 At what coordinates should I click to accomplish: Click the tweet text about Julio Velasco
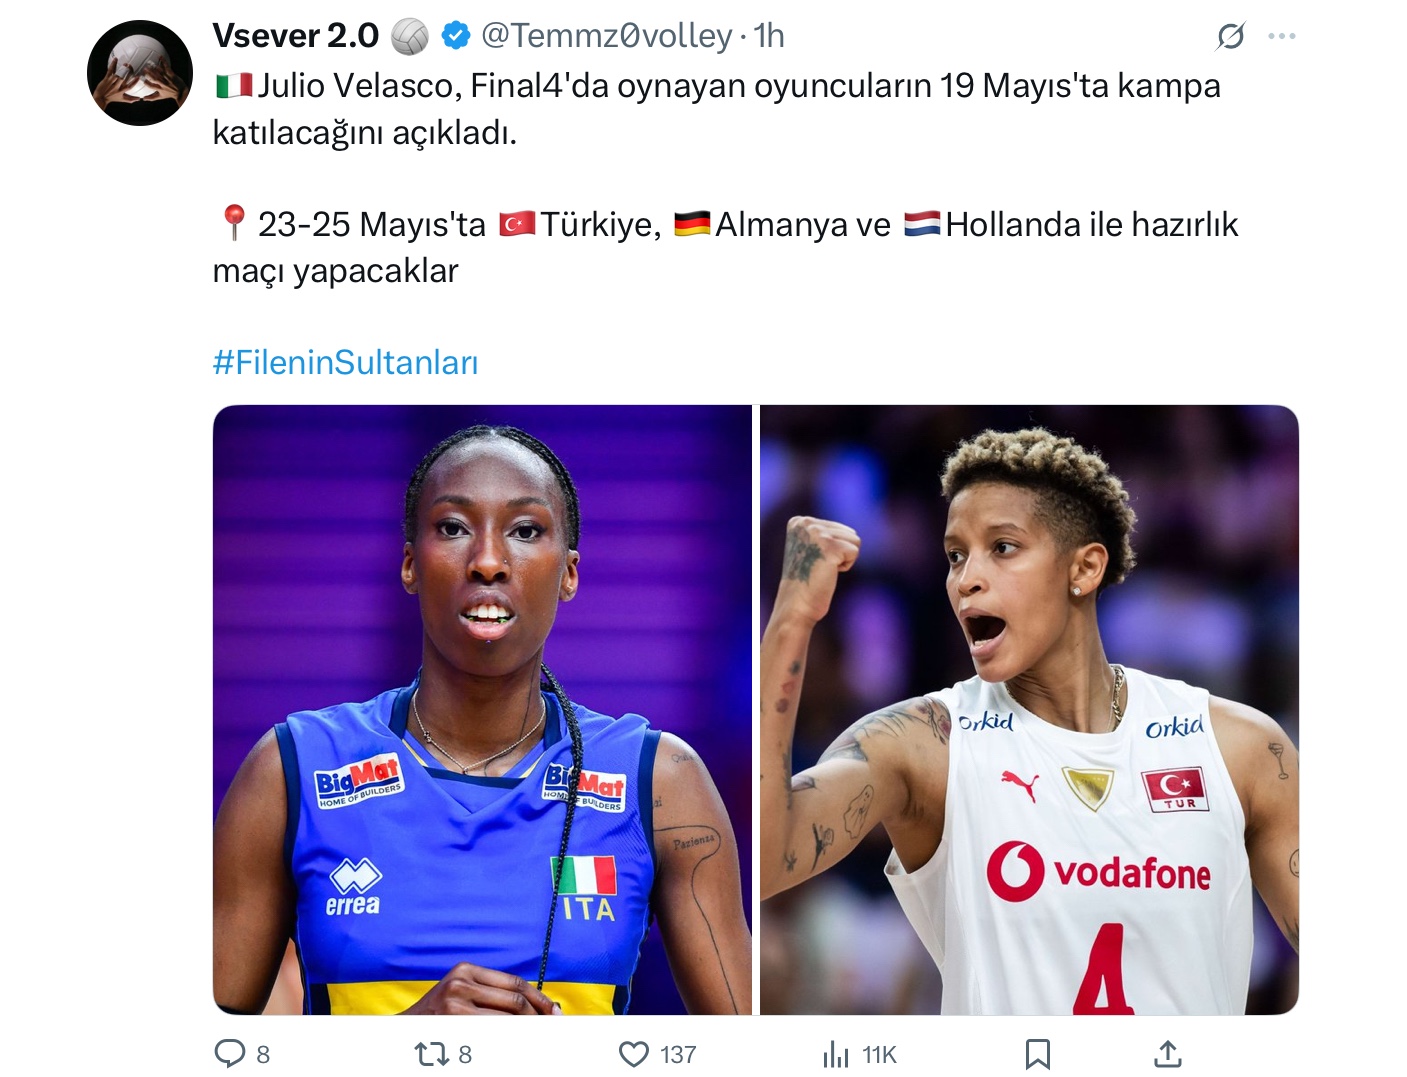point(716,109)
